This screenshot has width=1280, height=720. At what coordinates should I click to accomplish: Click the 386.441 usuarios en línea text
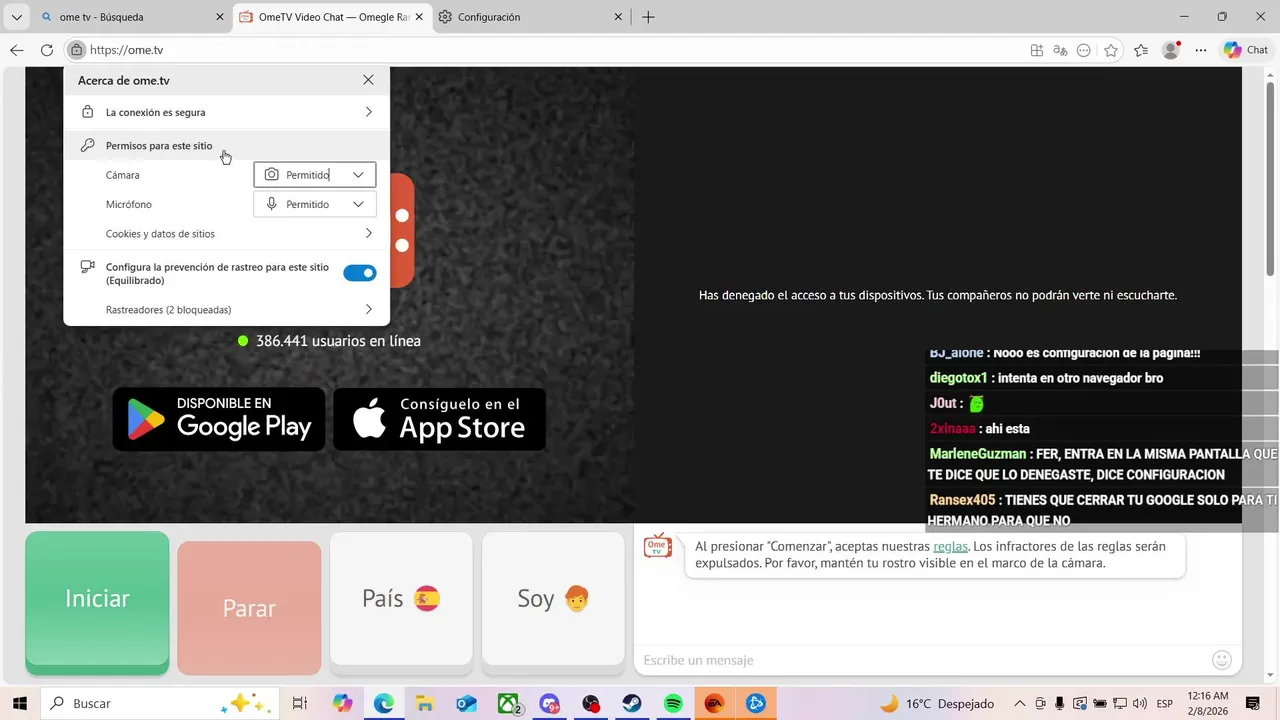coord(338,341)
